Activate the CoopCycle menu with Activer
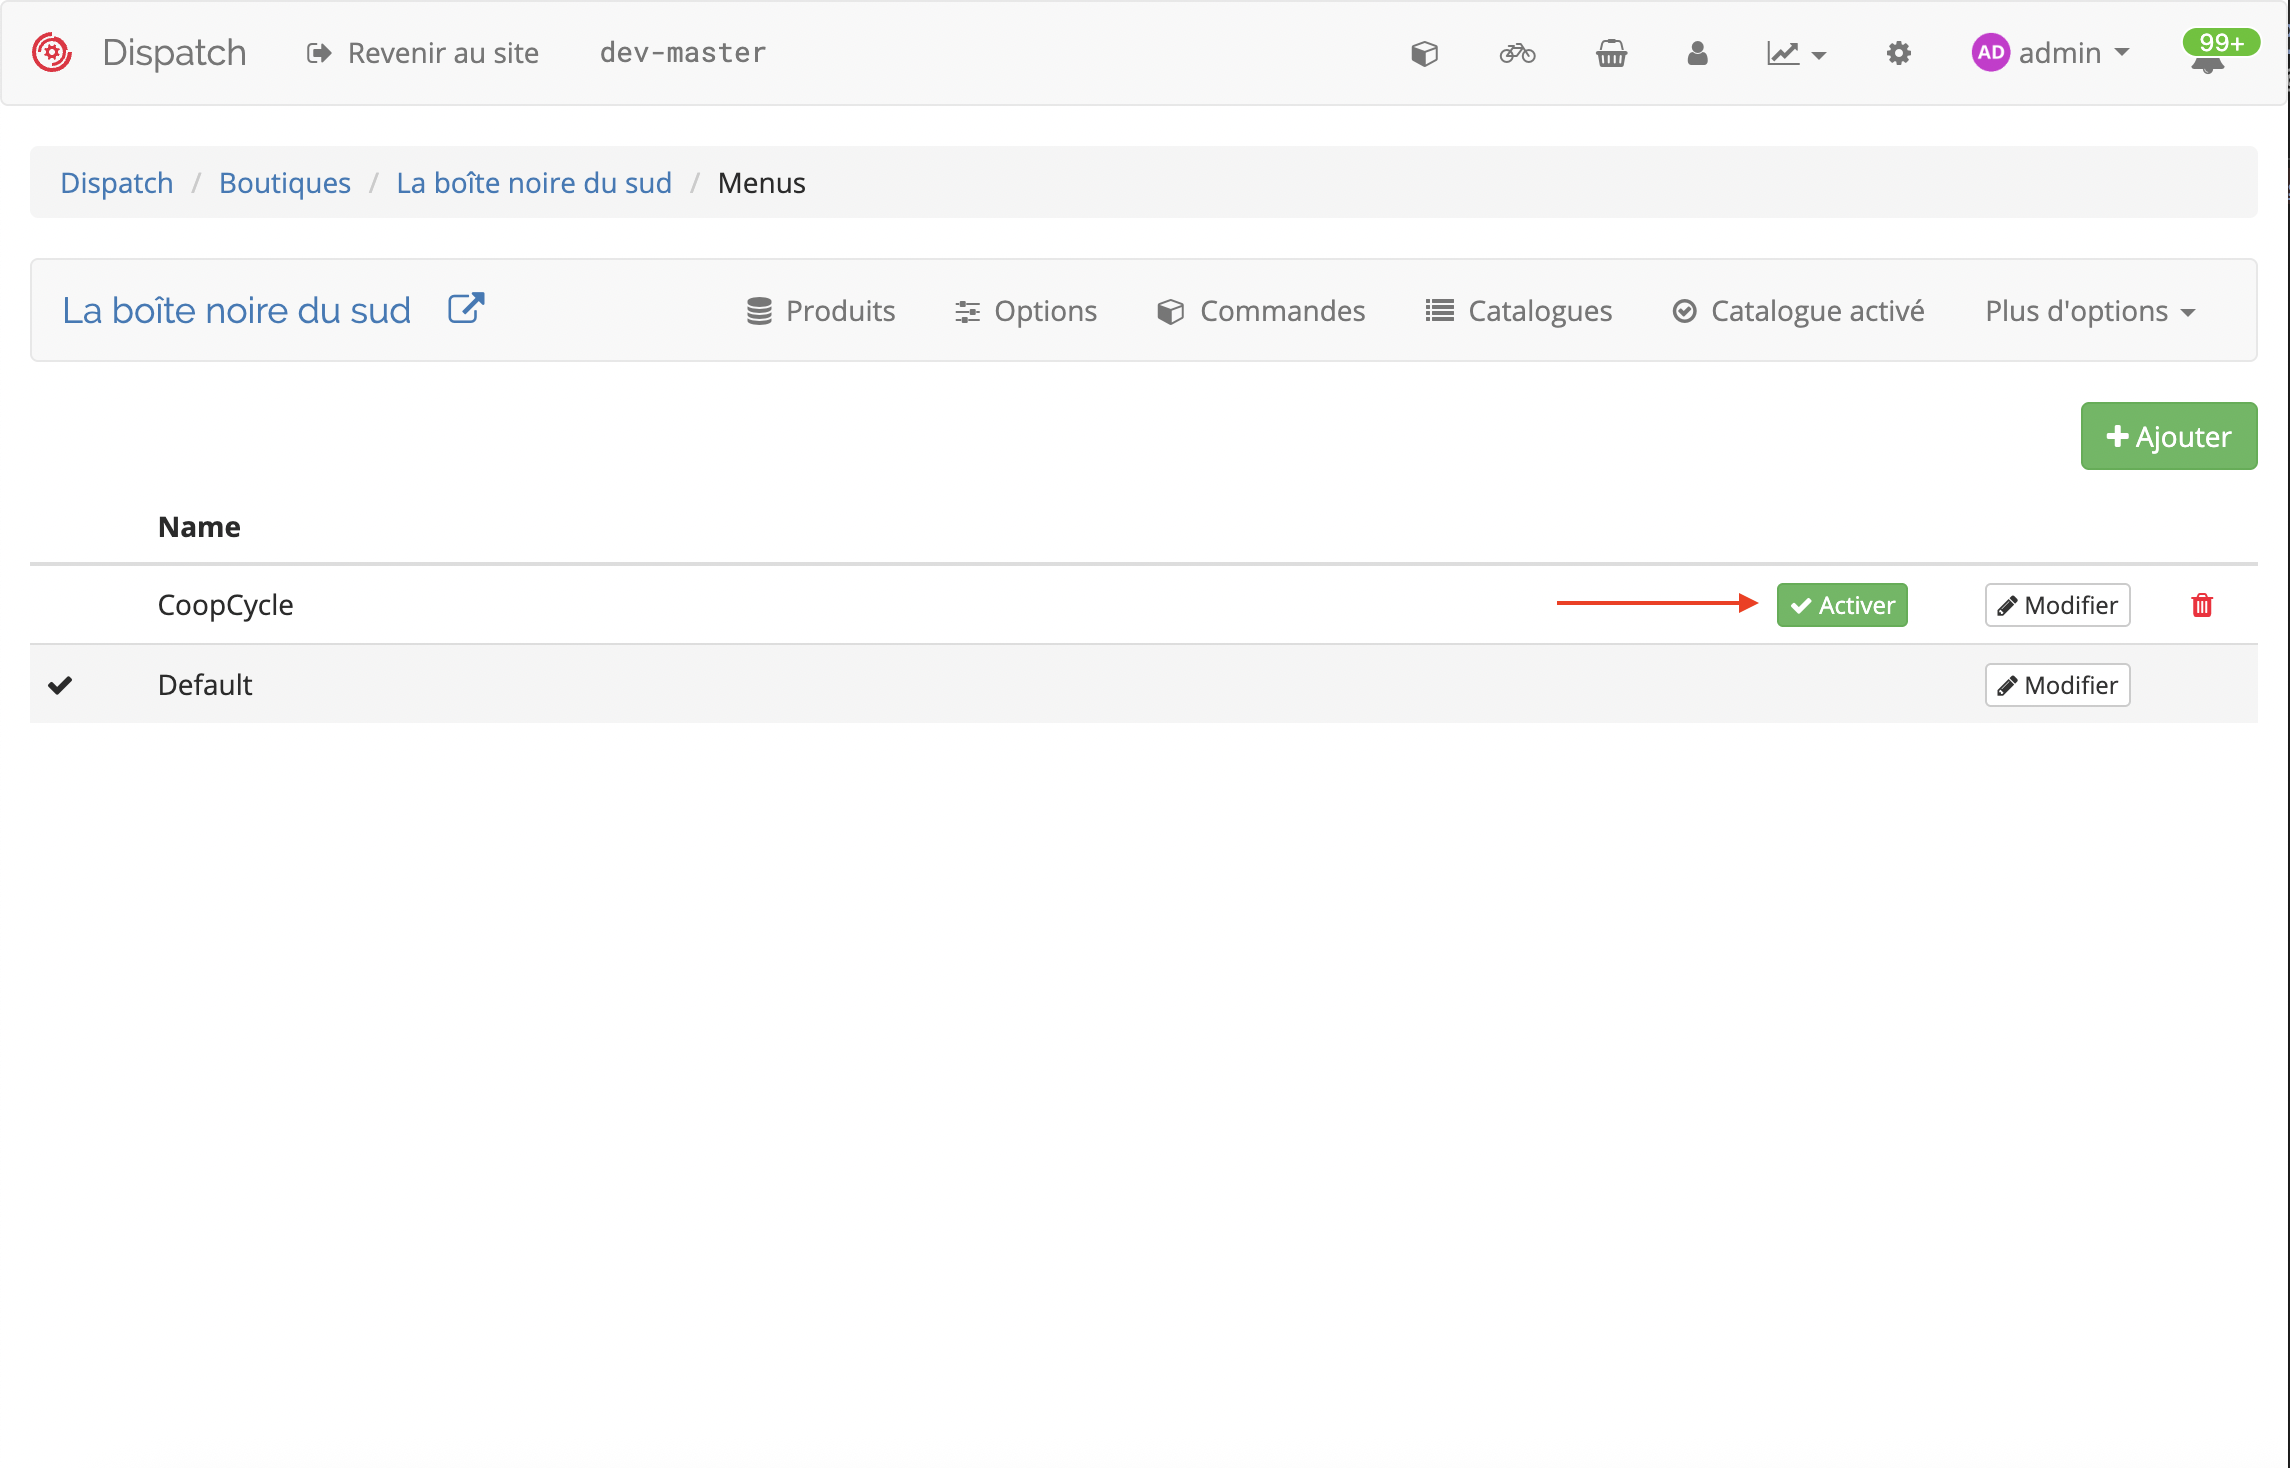Image resolution: width=2290 pixels, height=1468 pixels. click(1842, 605)
